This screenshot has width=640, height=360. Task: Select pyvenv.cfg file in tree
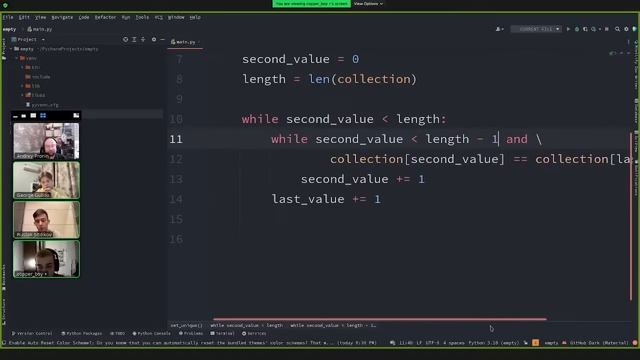(42, 105)
